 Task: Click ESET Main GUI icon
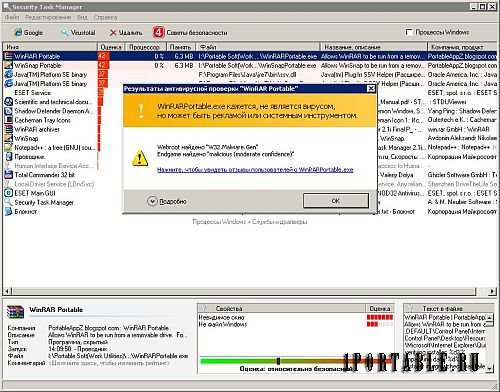(x=9, y=193)
